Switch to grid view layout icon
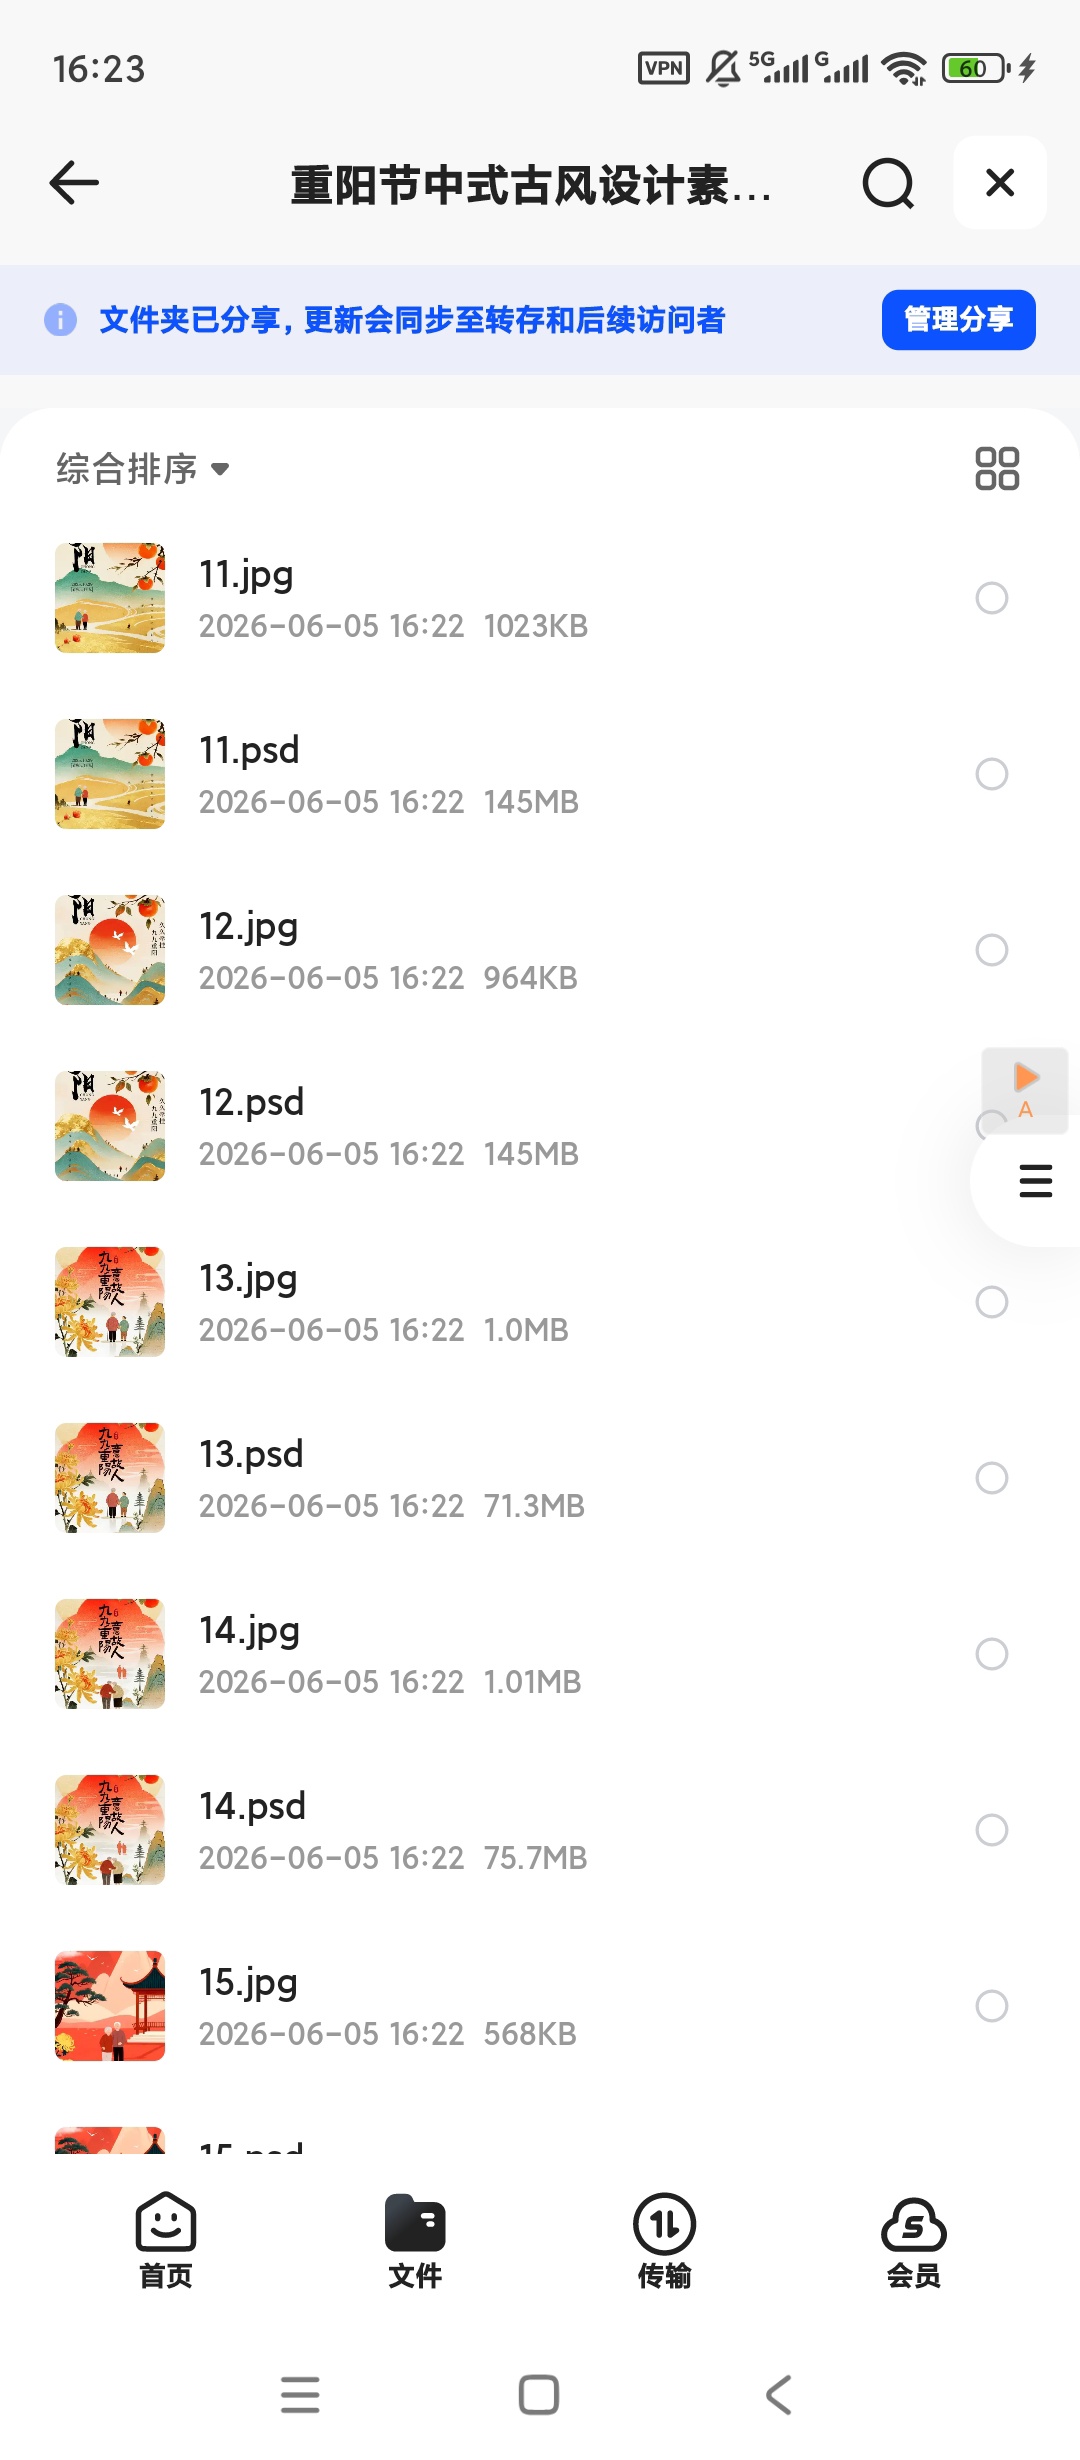This screenshot has height=2460, width=1080. pos(997,468)
